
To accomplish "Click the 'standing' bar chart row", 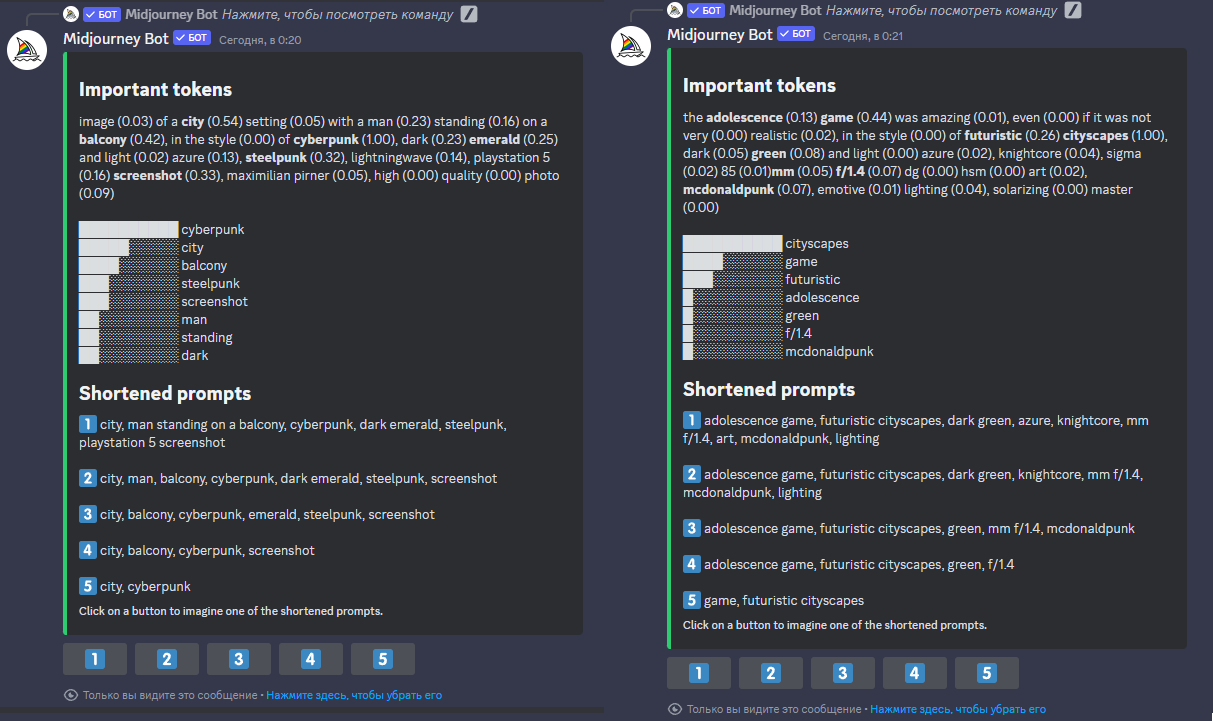I will coord(156,337).
